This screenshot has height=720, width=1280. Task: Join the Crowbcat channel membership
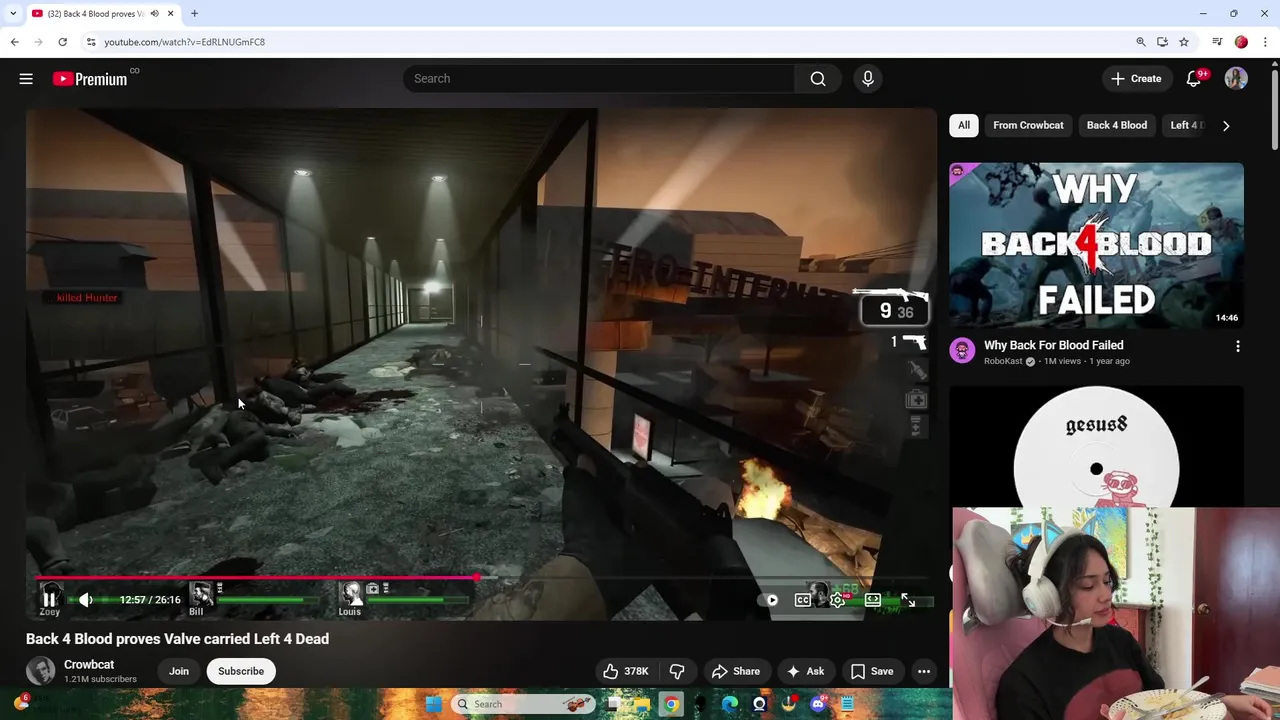[179, 671]
